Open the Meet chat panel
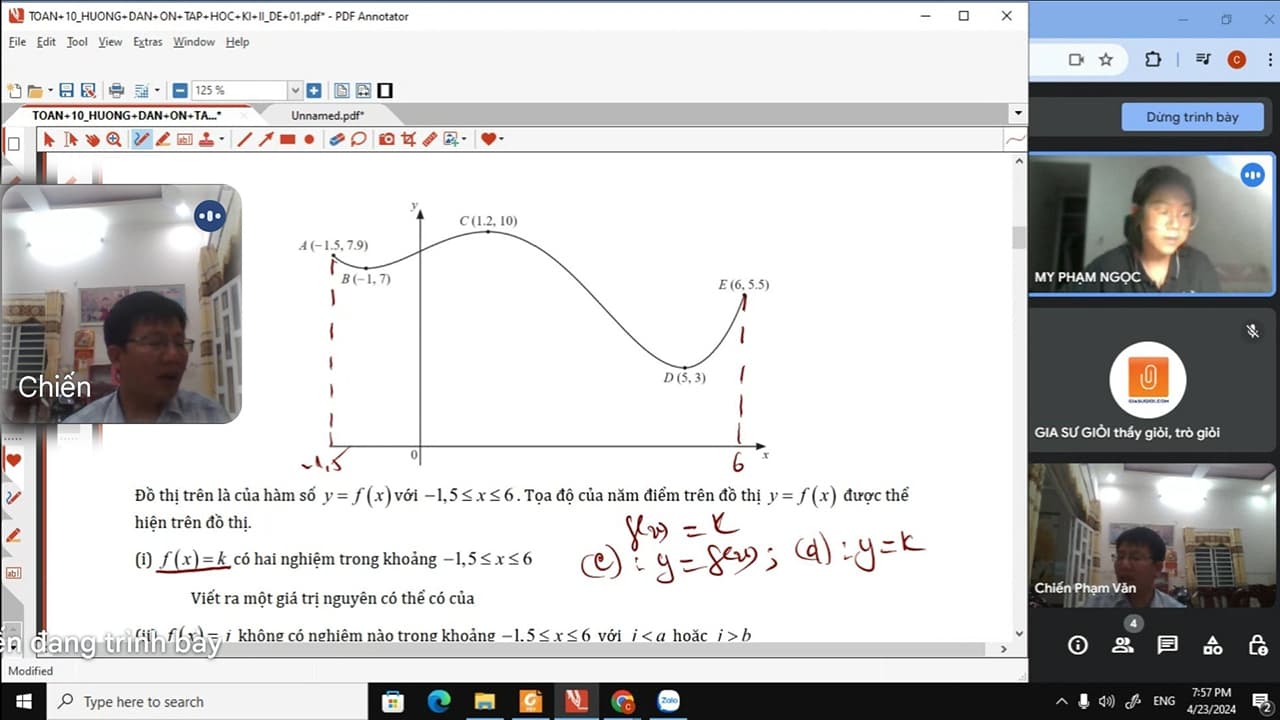 click(x=1167, y=645)
